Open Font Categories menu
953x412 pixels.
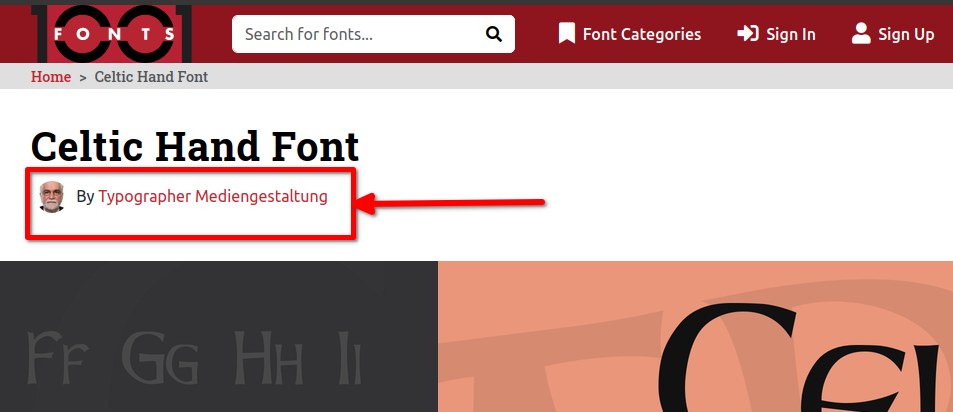pyautogui.click(x=630, y=34)
